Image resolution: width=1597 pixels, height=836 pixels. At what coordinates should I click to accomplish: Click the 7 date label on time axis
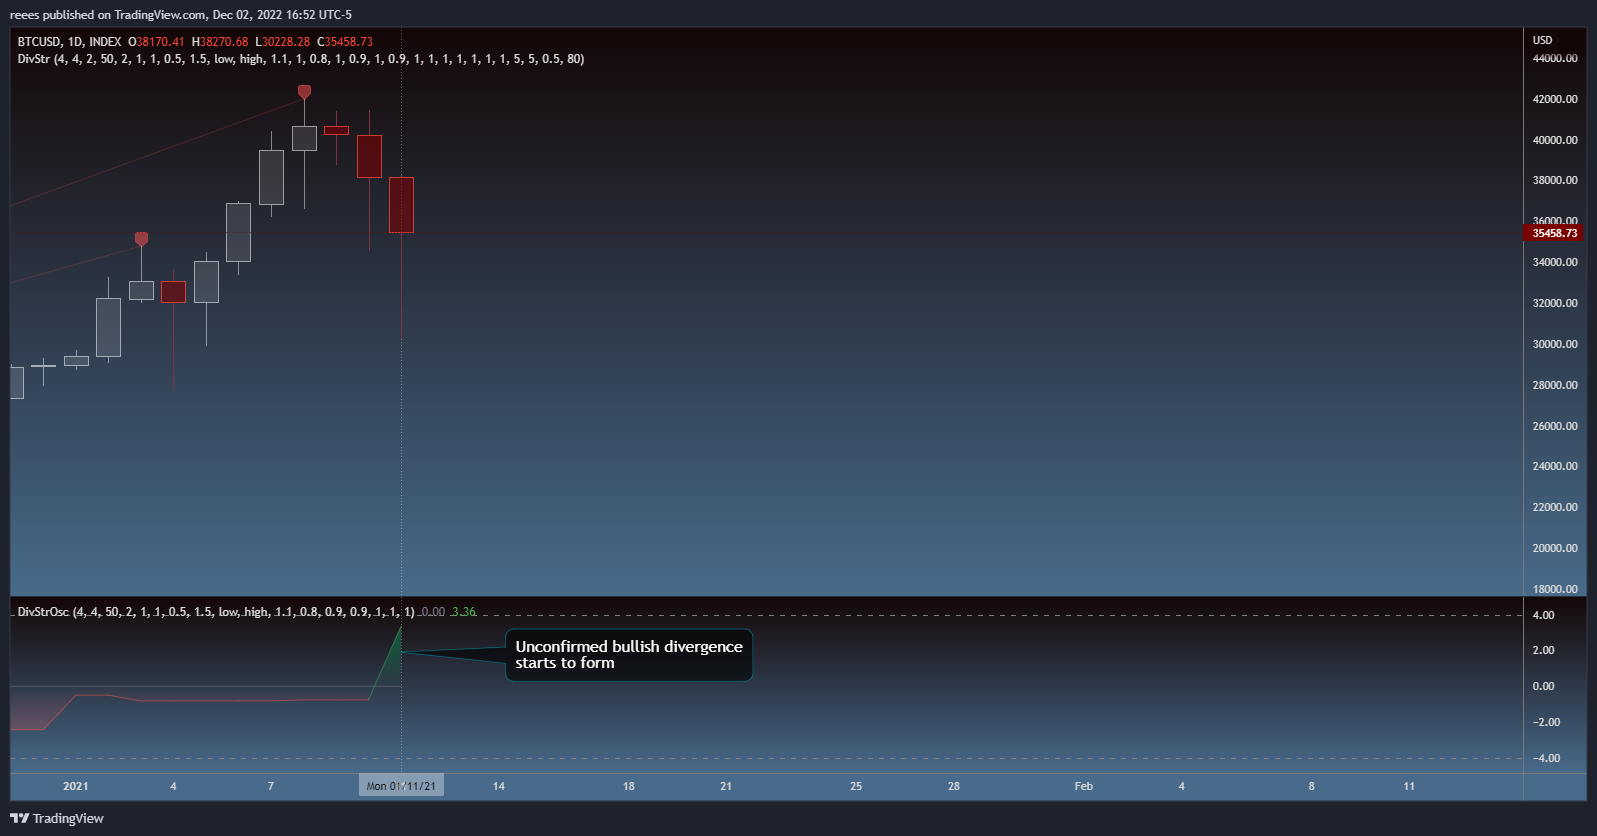271,786
